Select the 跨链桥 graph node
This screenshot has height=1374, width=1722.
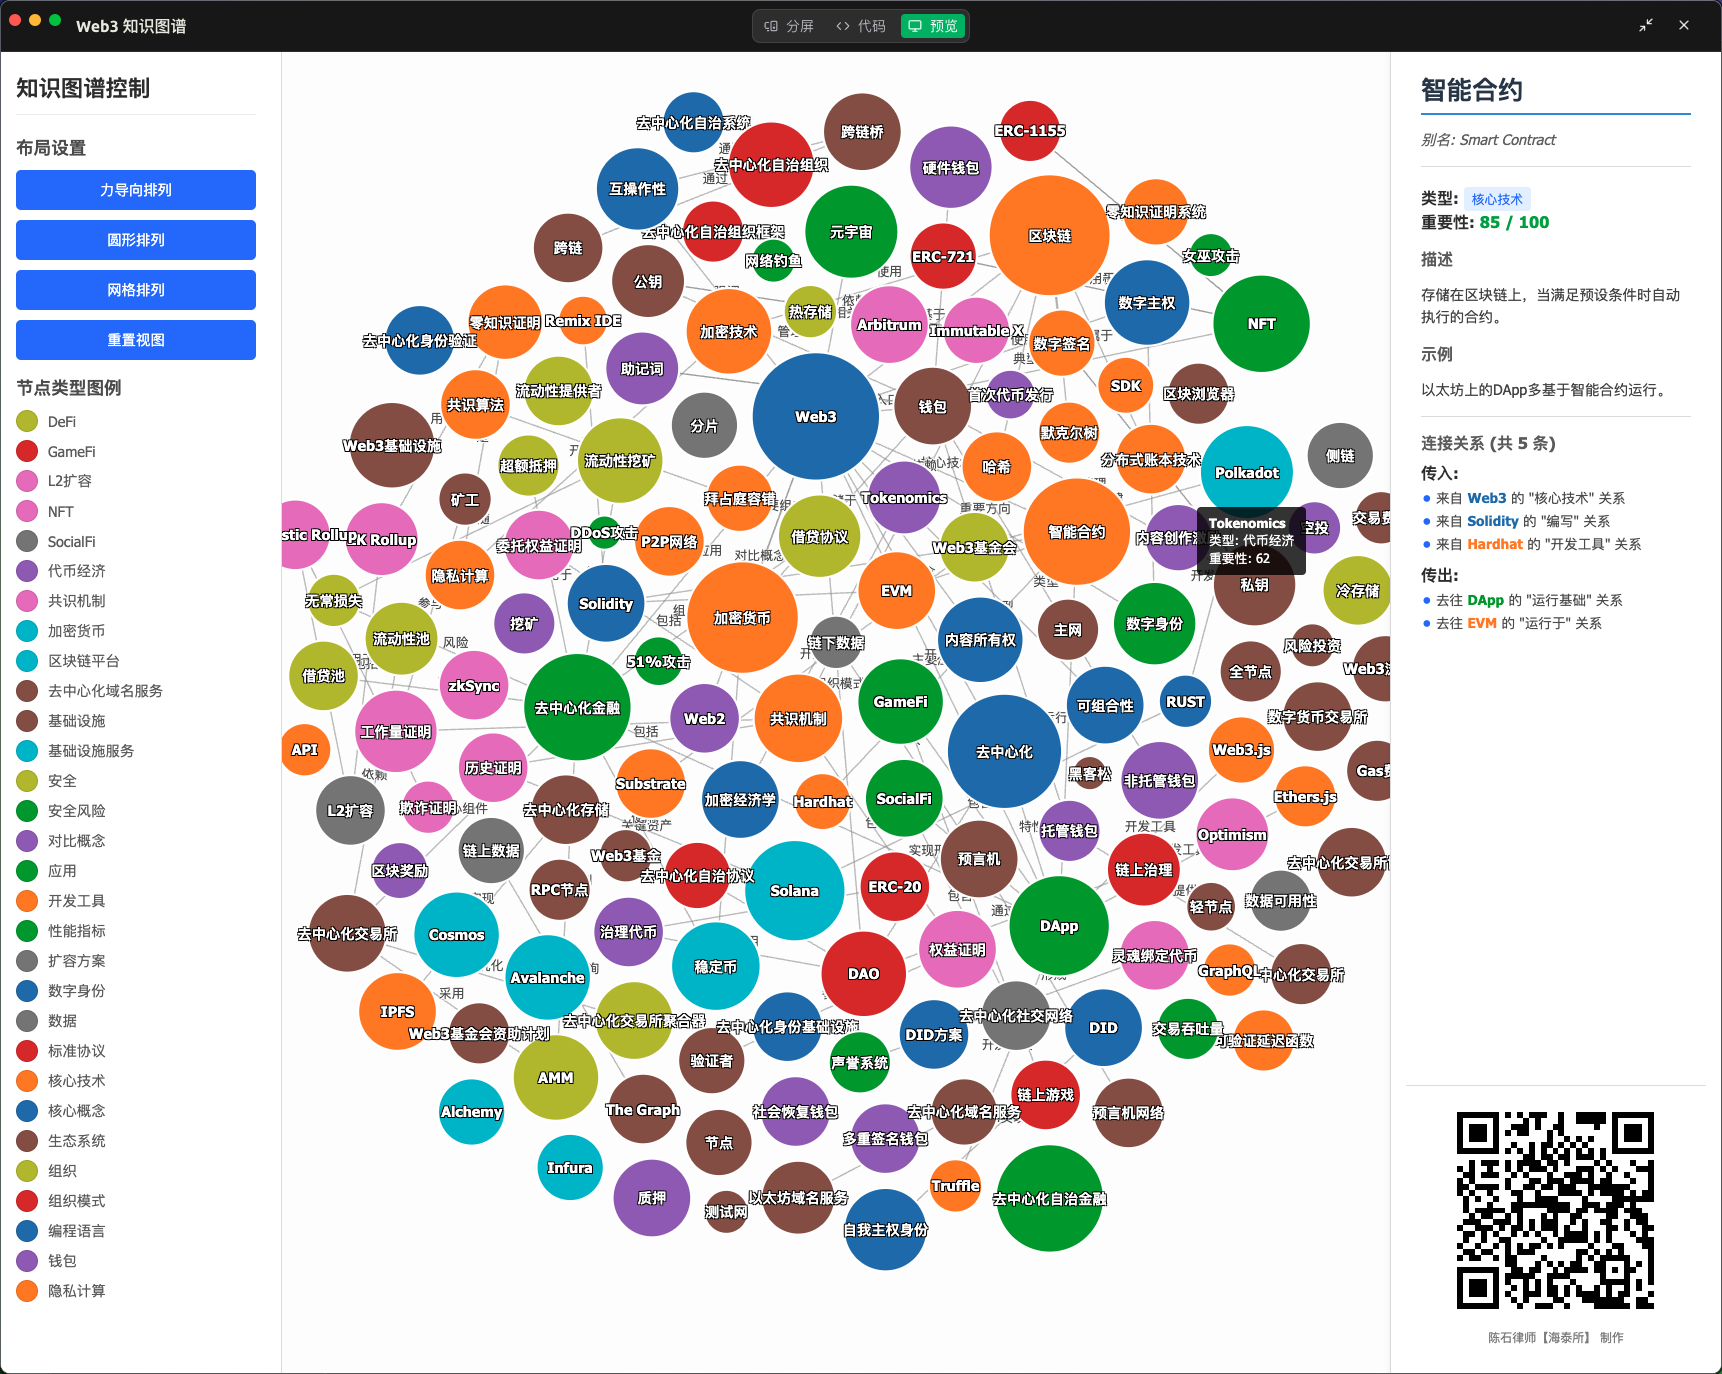[x=863, y=132]
